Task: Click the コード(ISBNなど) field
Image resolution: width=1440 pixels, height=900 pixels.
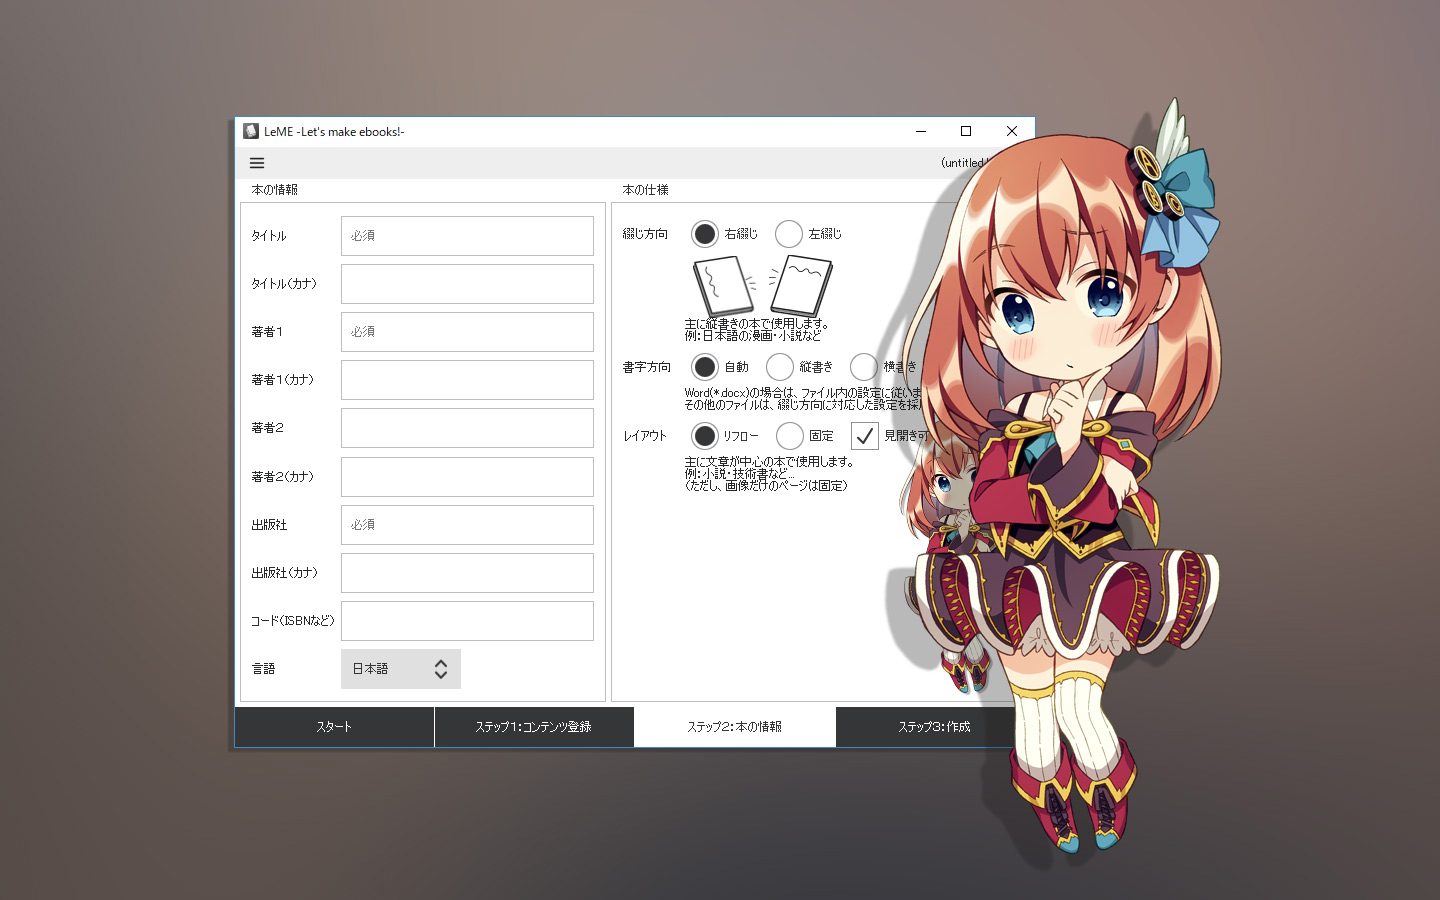Action: tap(467, 621)
